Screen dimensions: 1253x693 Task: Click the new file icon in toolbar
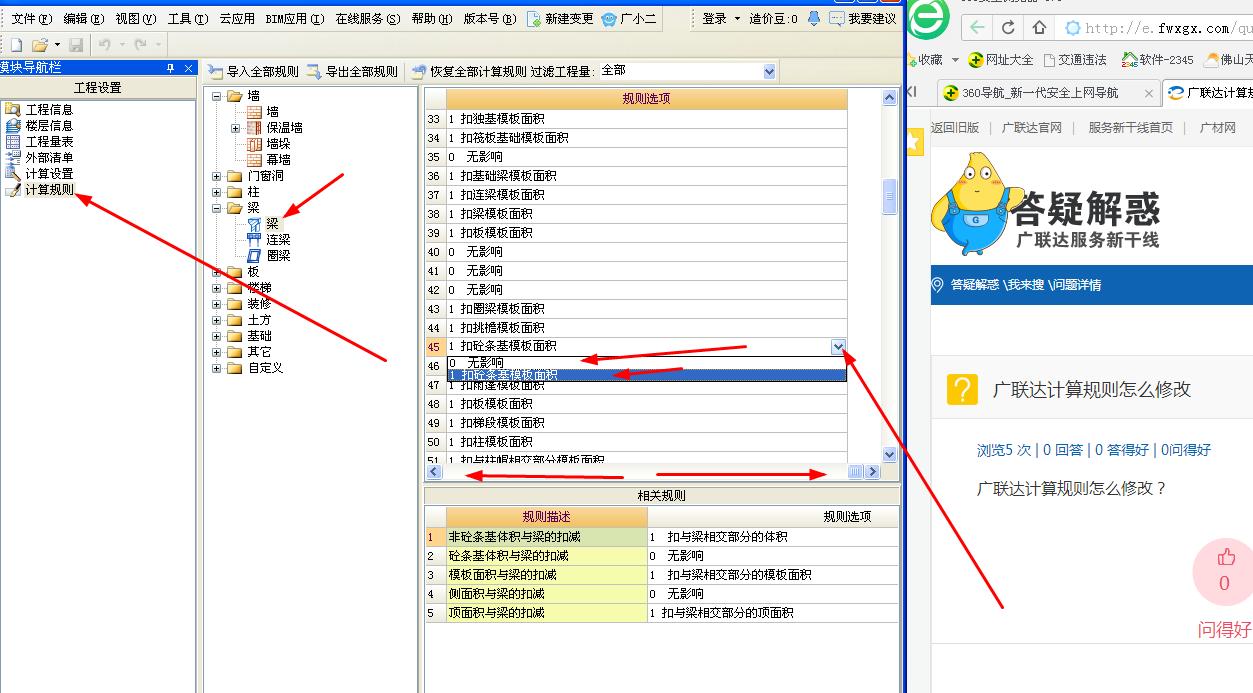point(16,45)
